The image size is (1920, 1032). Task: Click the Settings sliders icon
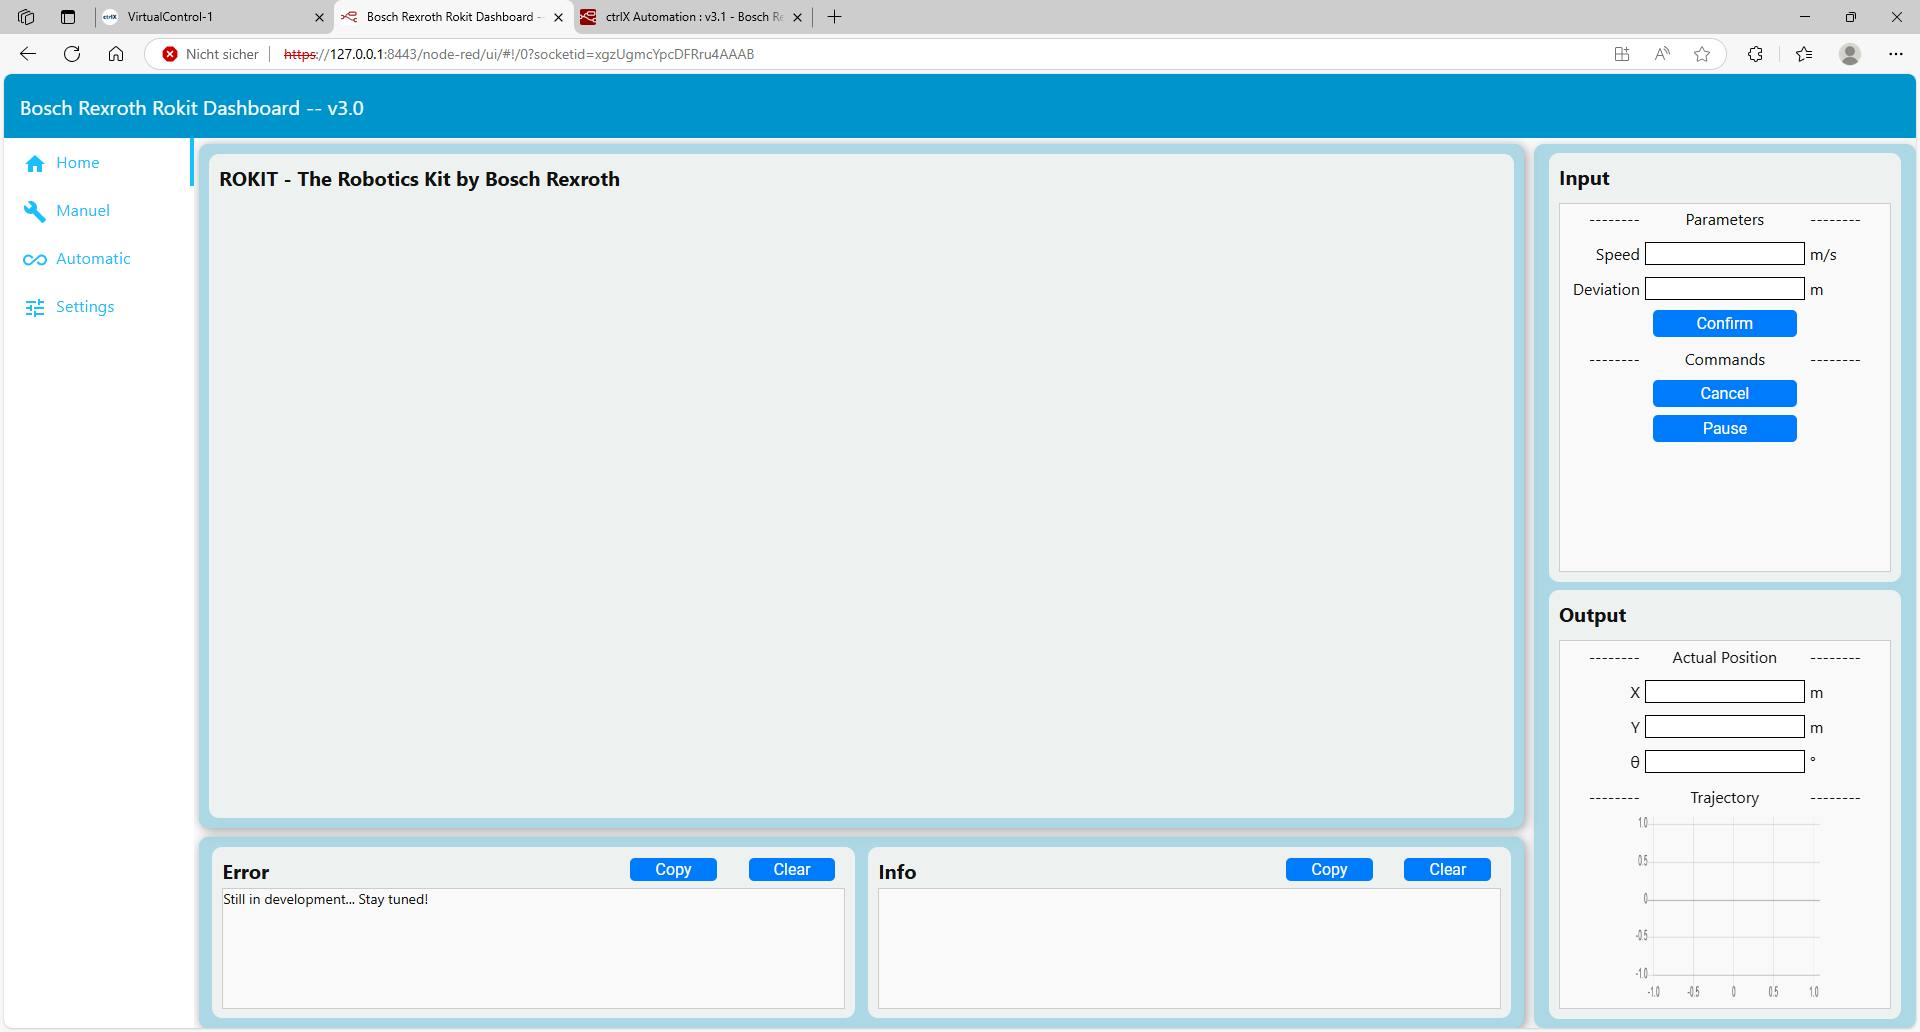(x=35, y=307)
